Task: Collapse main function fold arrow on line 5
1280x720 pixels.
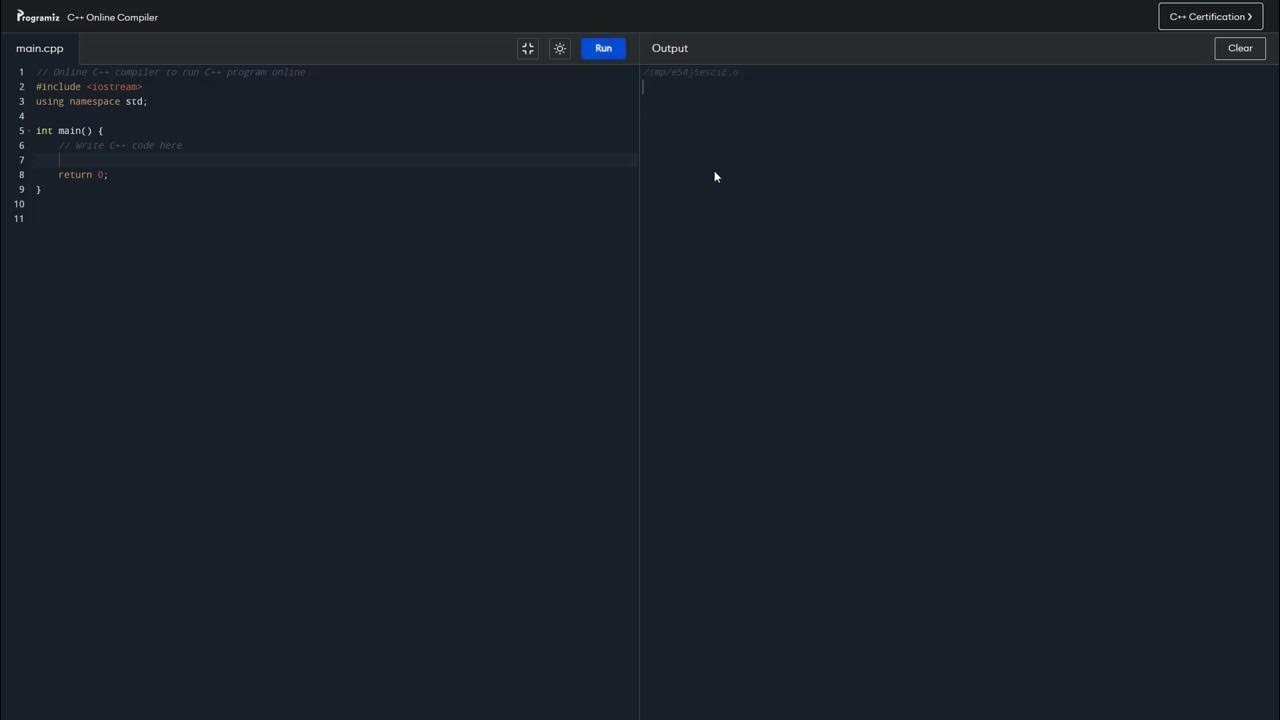Action: (x=29, y=131)
